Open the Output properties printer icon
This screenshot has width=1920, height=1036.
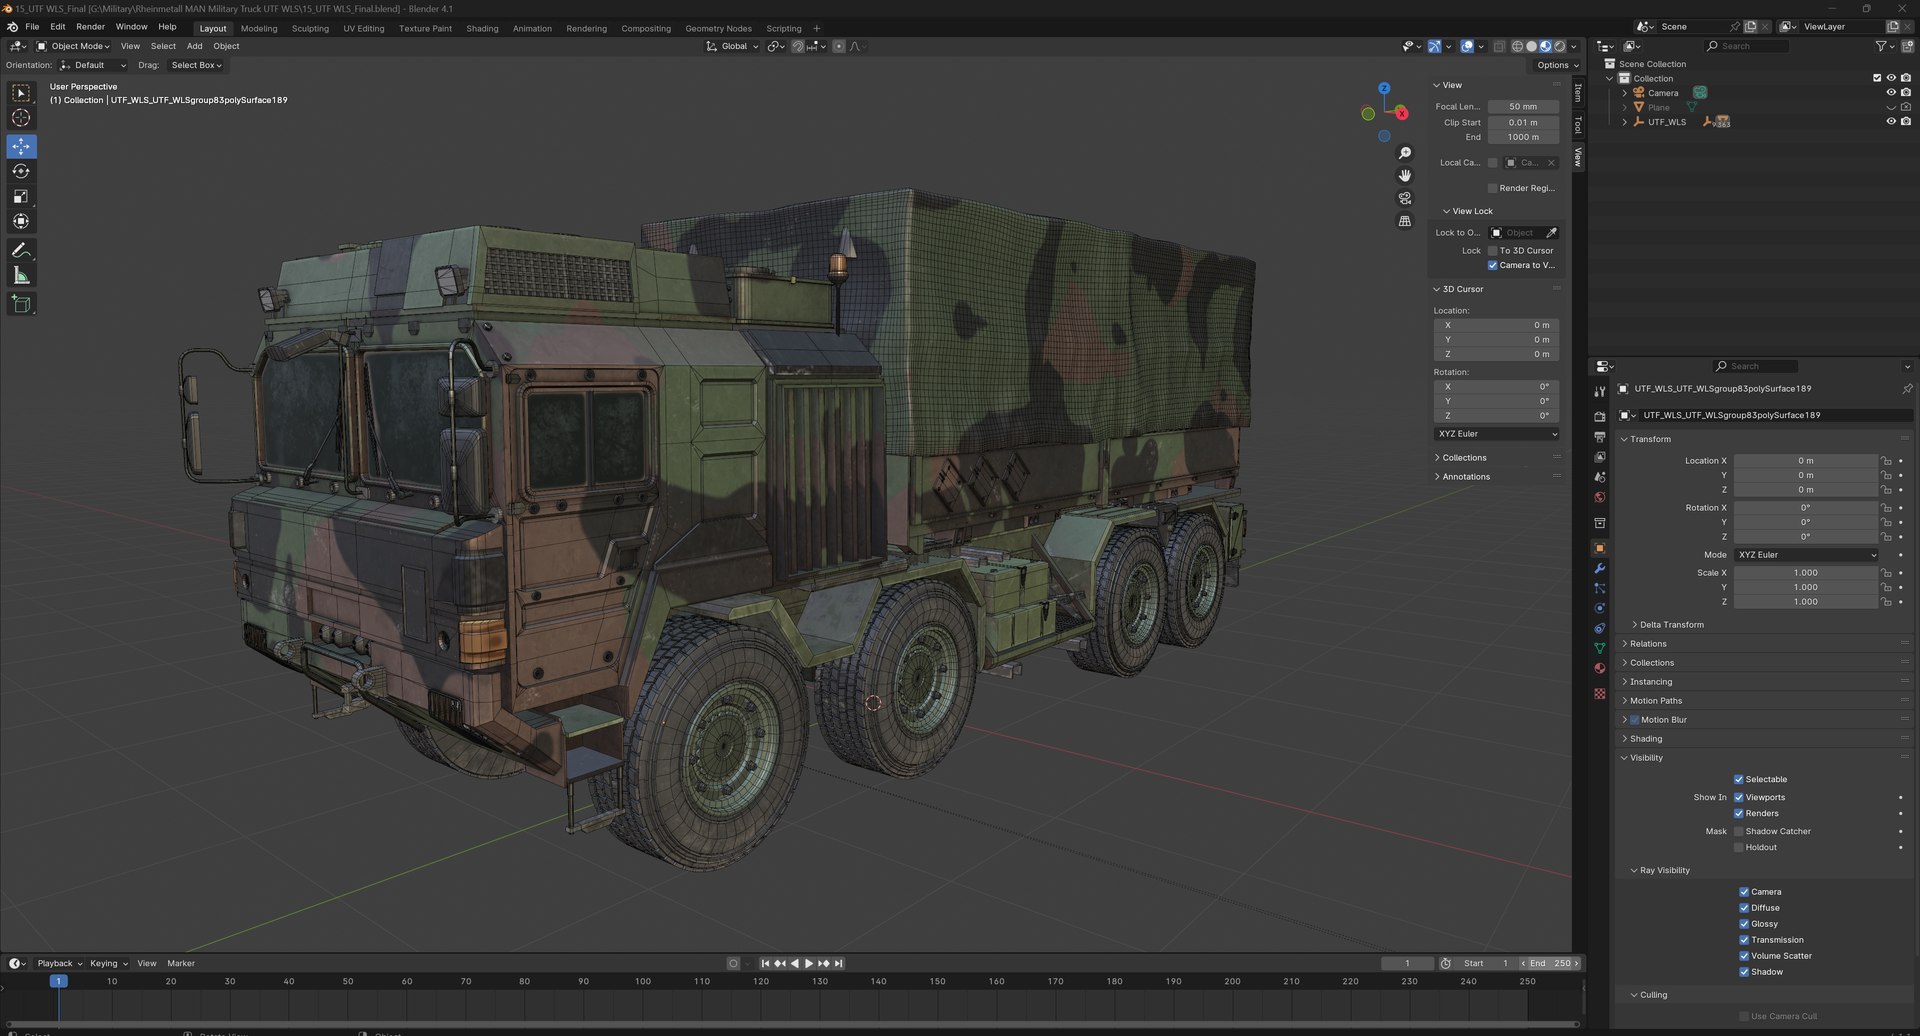tap(1600, 437)
